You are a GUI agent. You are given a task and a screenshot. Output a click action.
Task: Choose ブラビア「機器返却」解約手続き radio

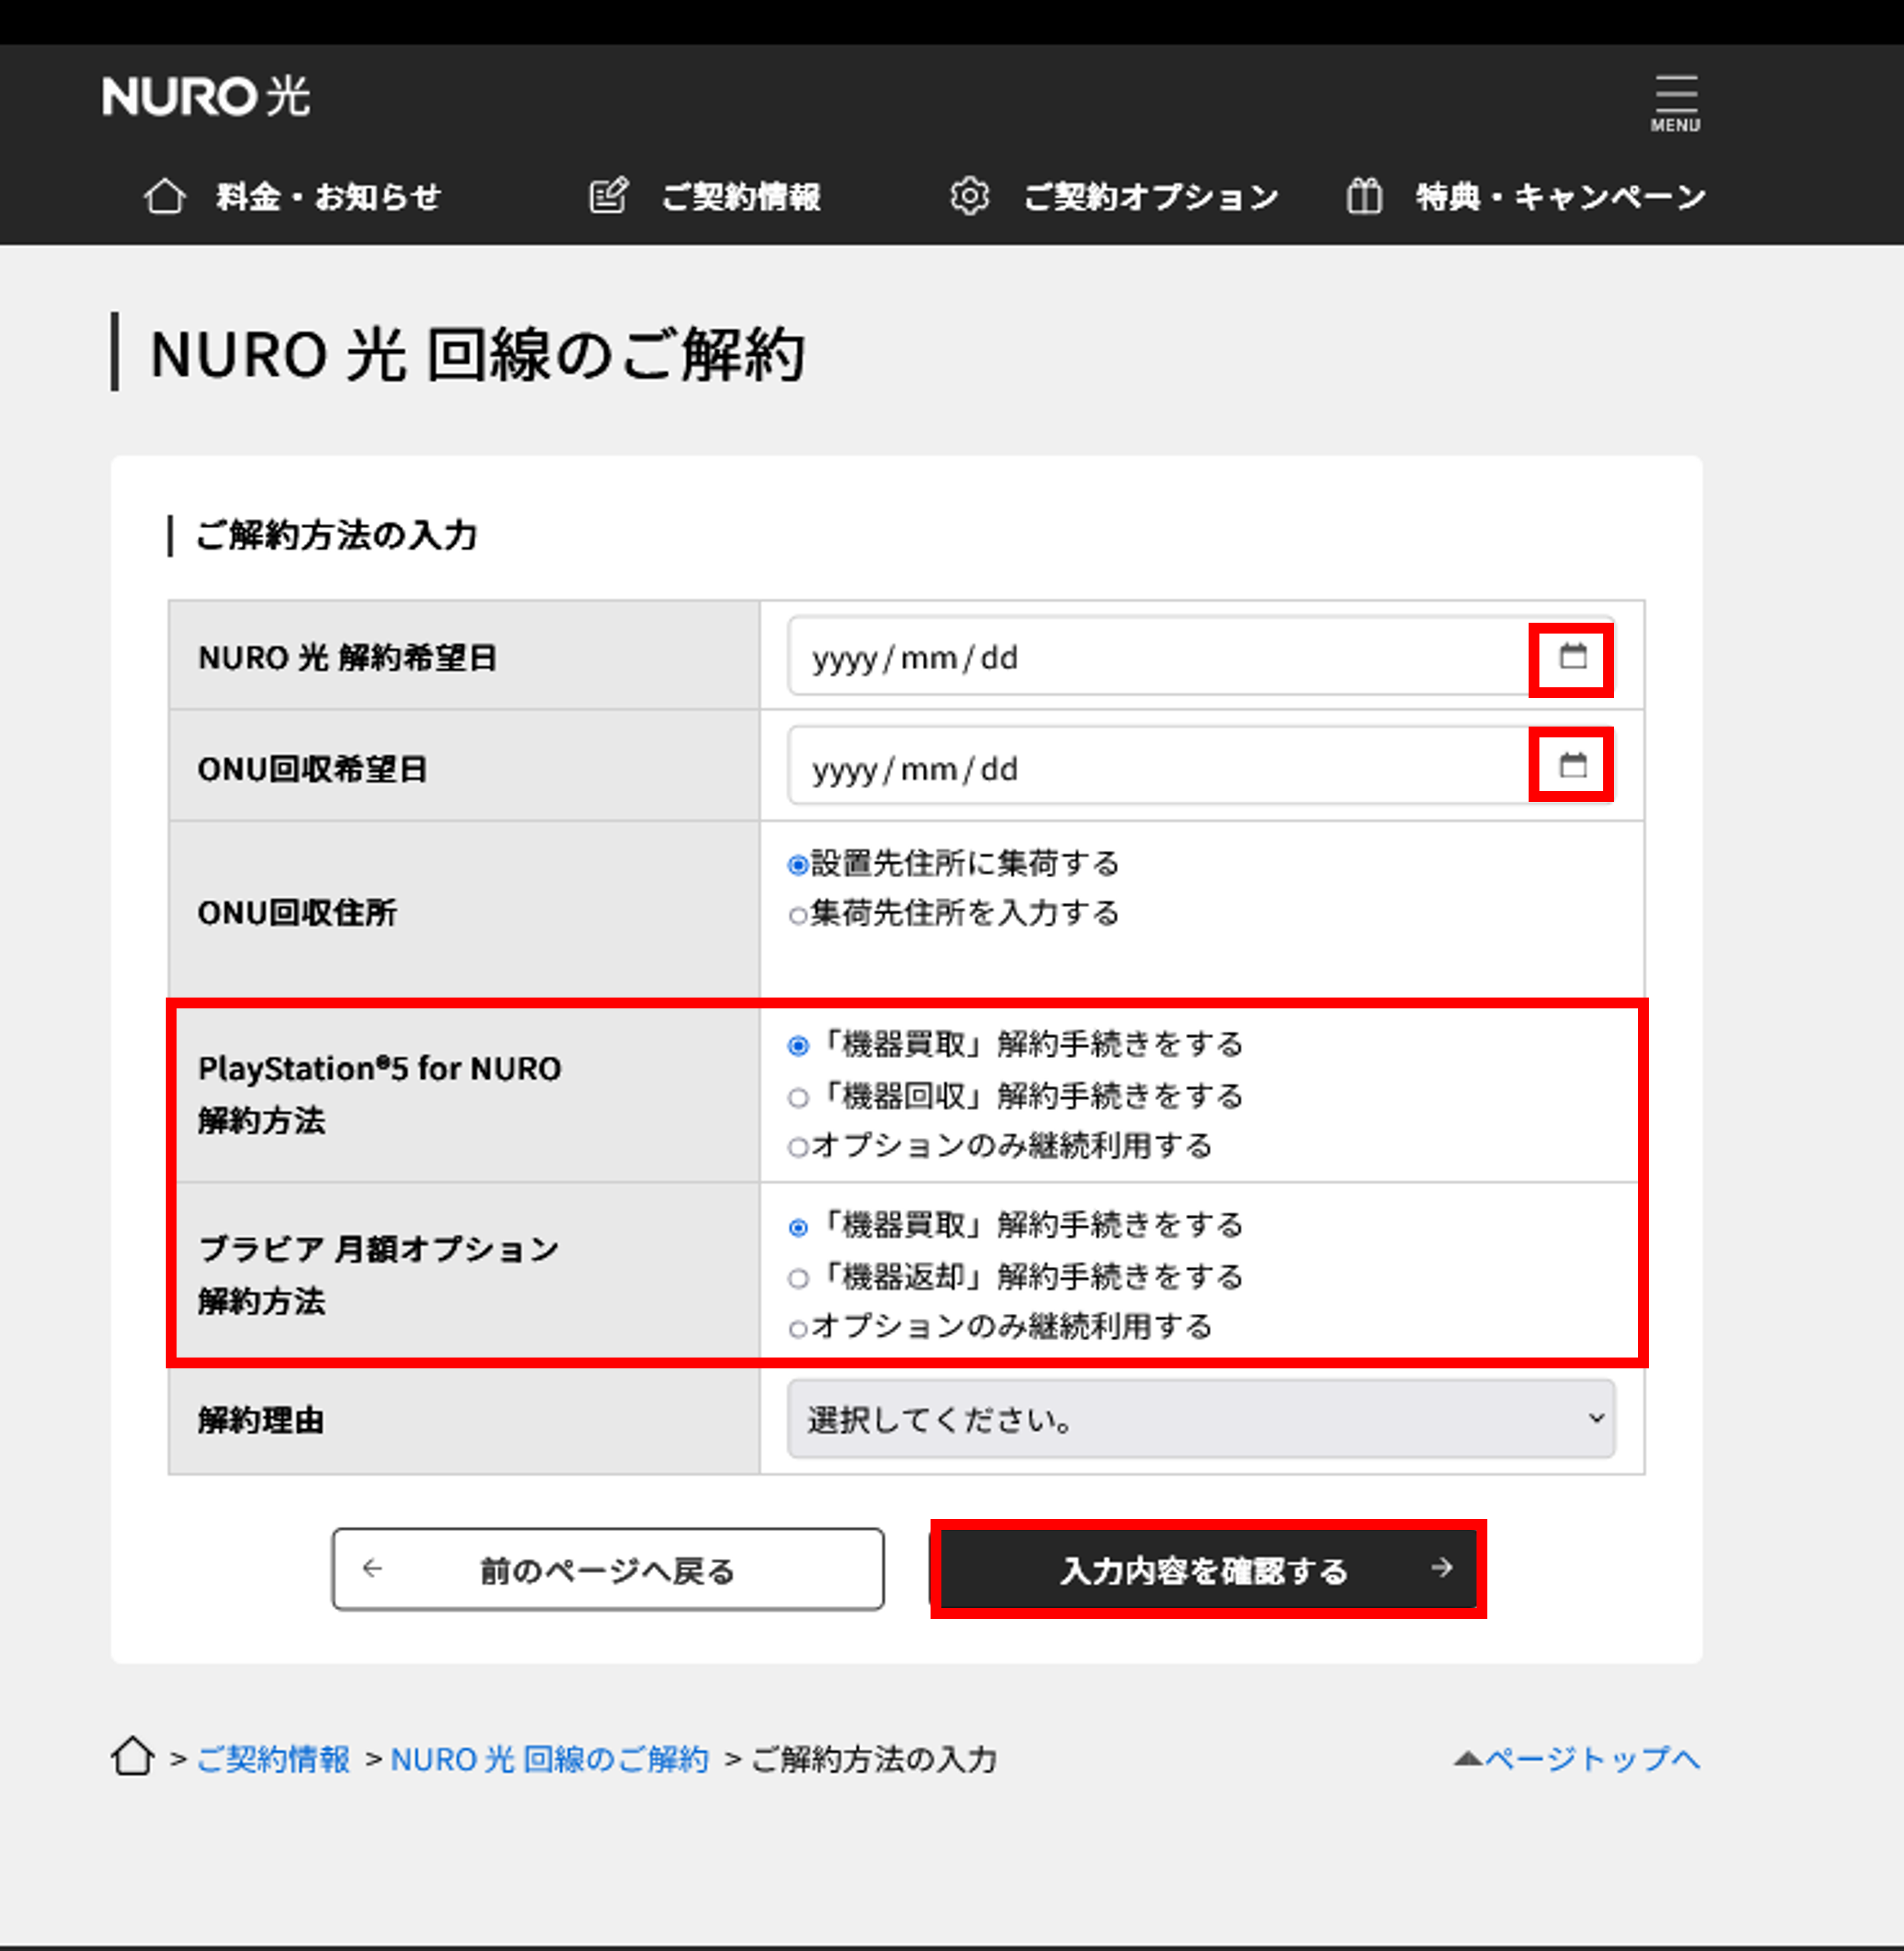pyautogui.click(x=798, y=1278)
